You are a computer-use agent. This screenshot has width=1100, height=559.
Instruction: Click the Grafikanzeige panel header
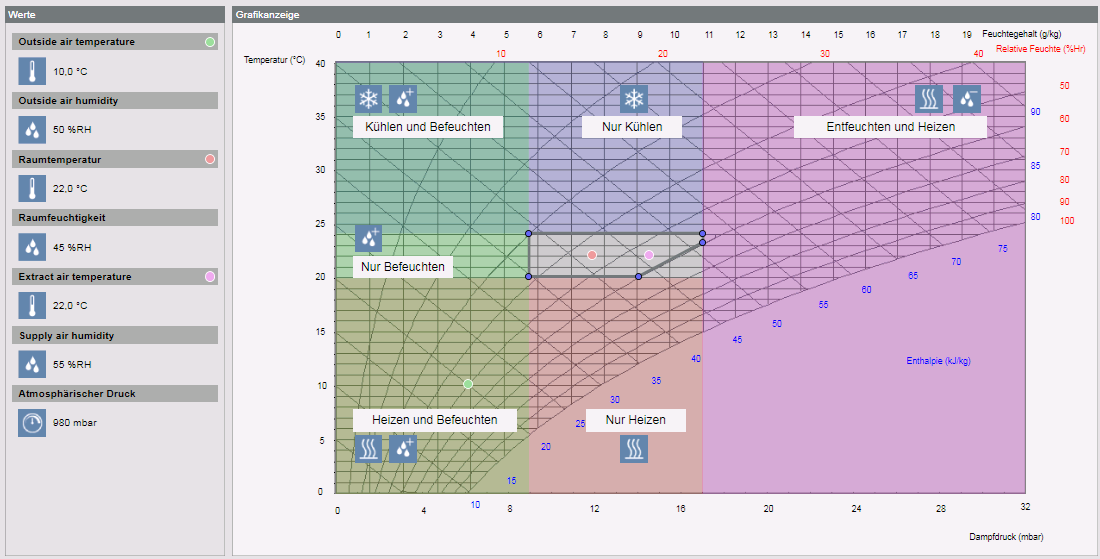664,14
